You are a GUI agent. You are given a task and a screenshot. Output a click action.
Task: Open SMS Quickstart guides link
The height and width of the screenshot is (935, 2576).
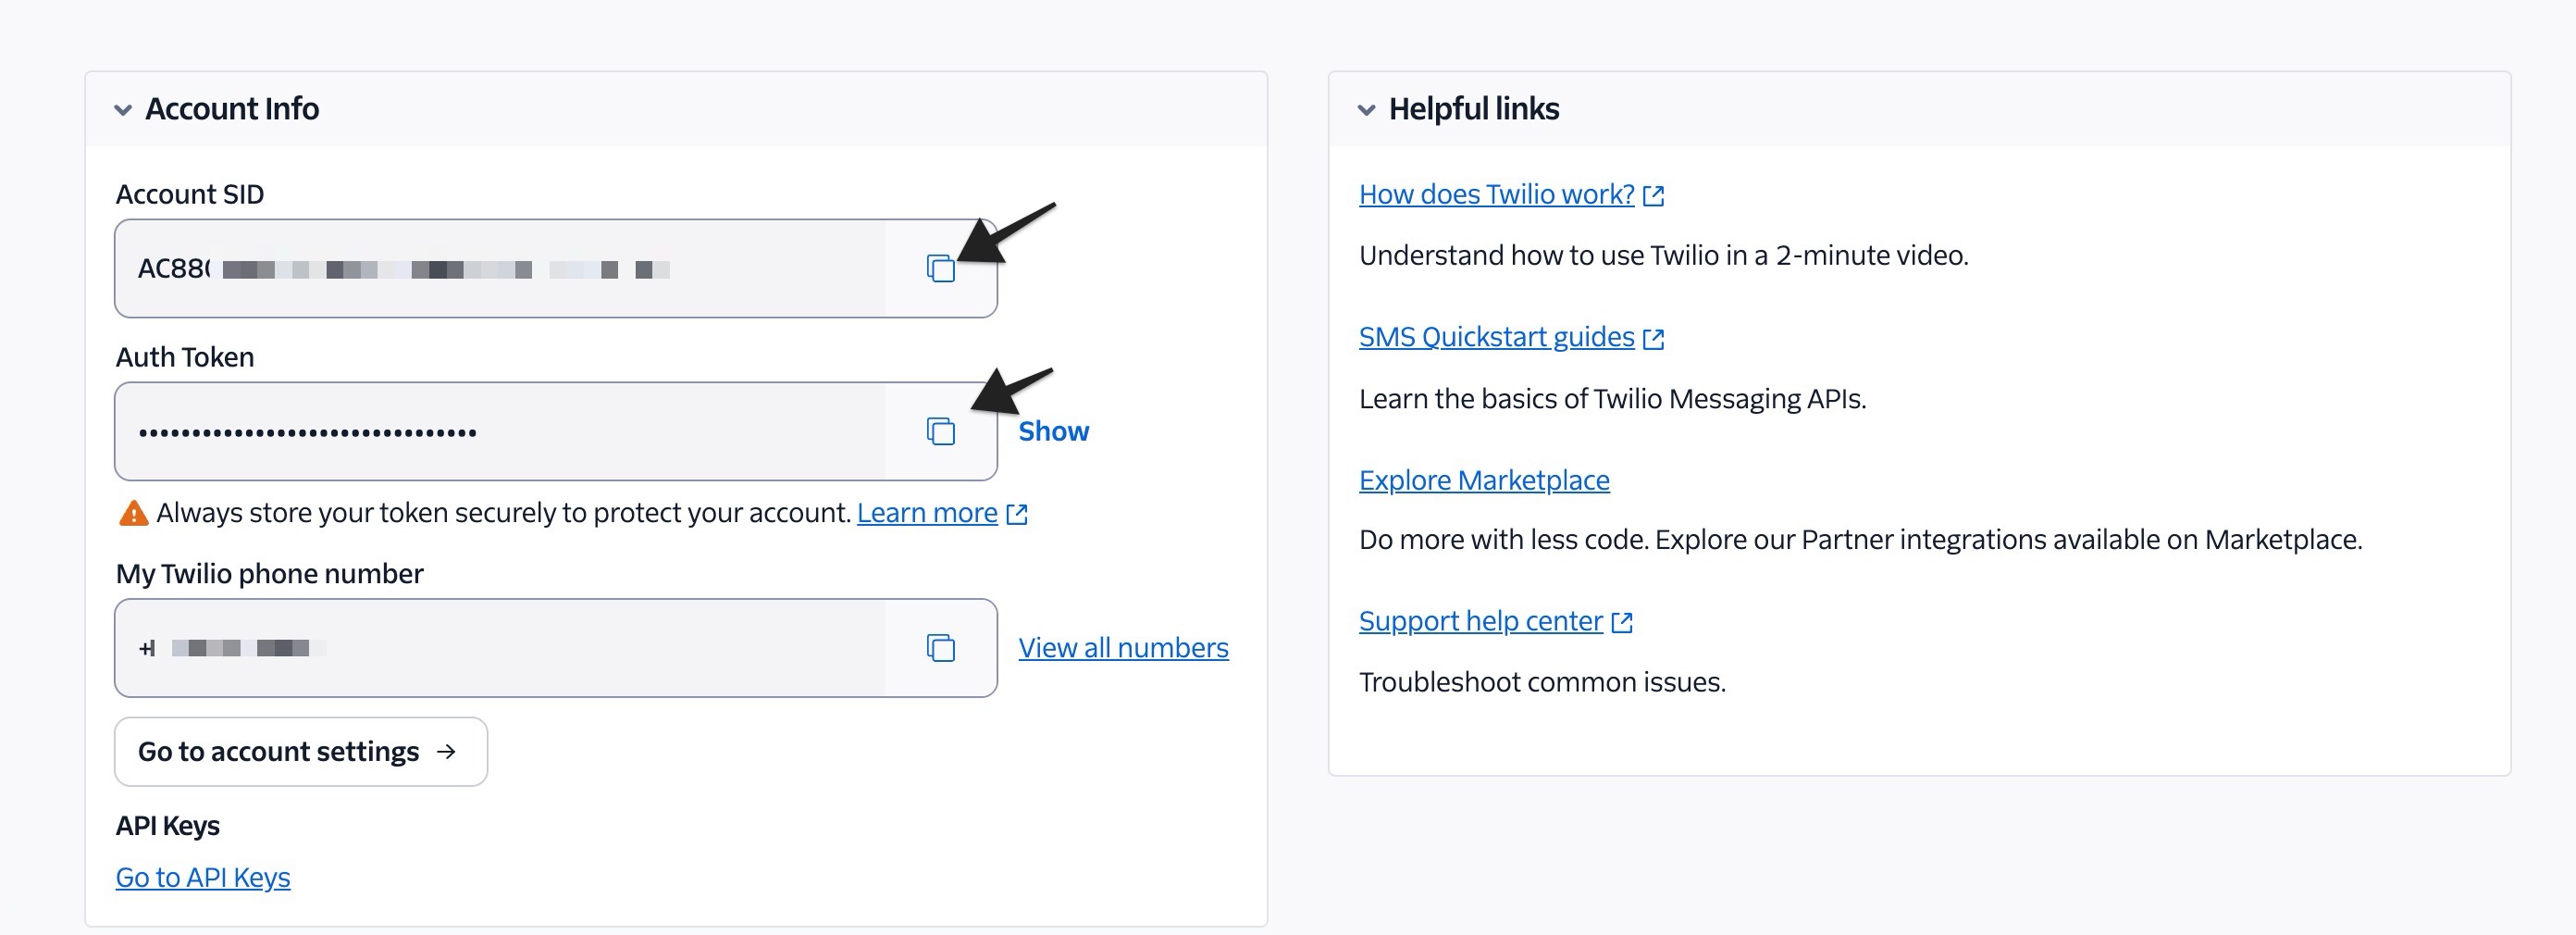(x=1496, y=337)
